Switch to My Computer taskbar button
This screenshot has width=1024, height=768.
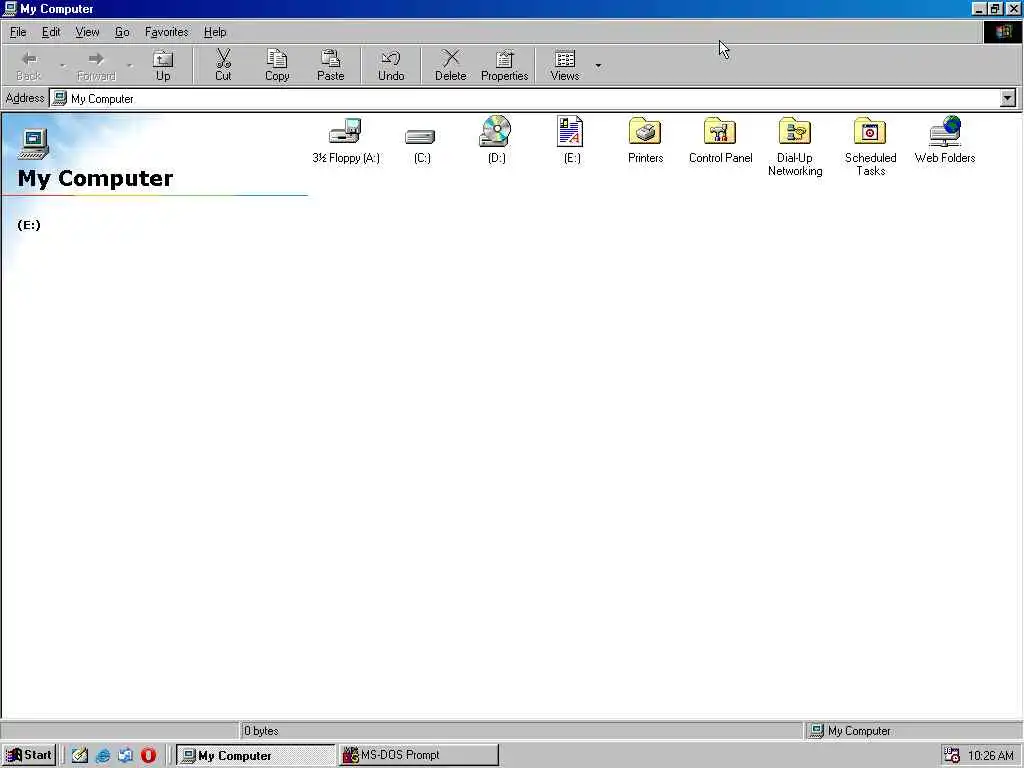click(255, 755)
